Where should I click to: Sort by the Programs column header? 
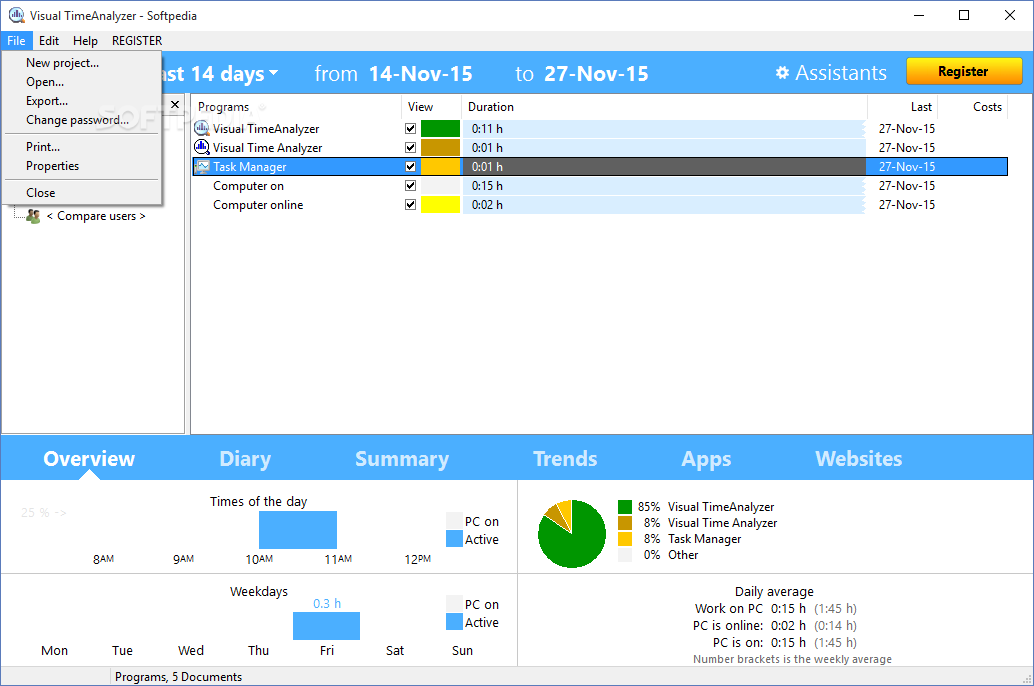295,107
